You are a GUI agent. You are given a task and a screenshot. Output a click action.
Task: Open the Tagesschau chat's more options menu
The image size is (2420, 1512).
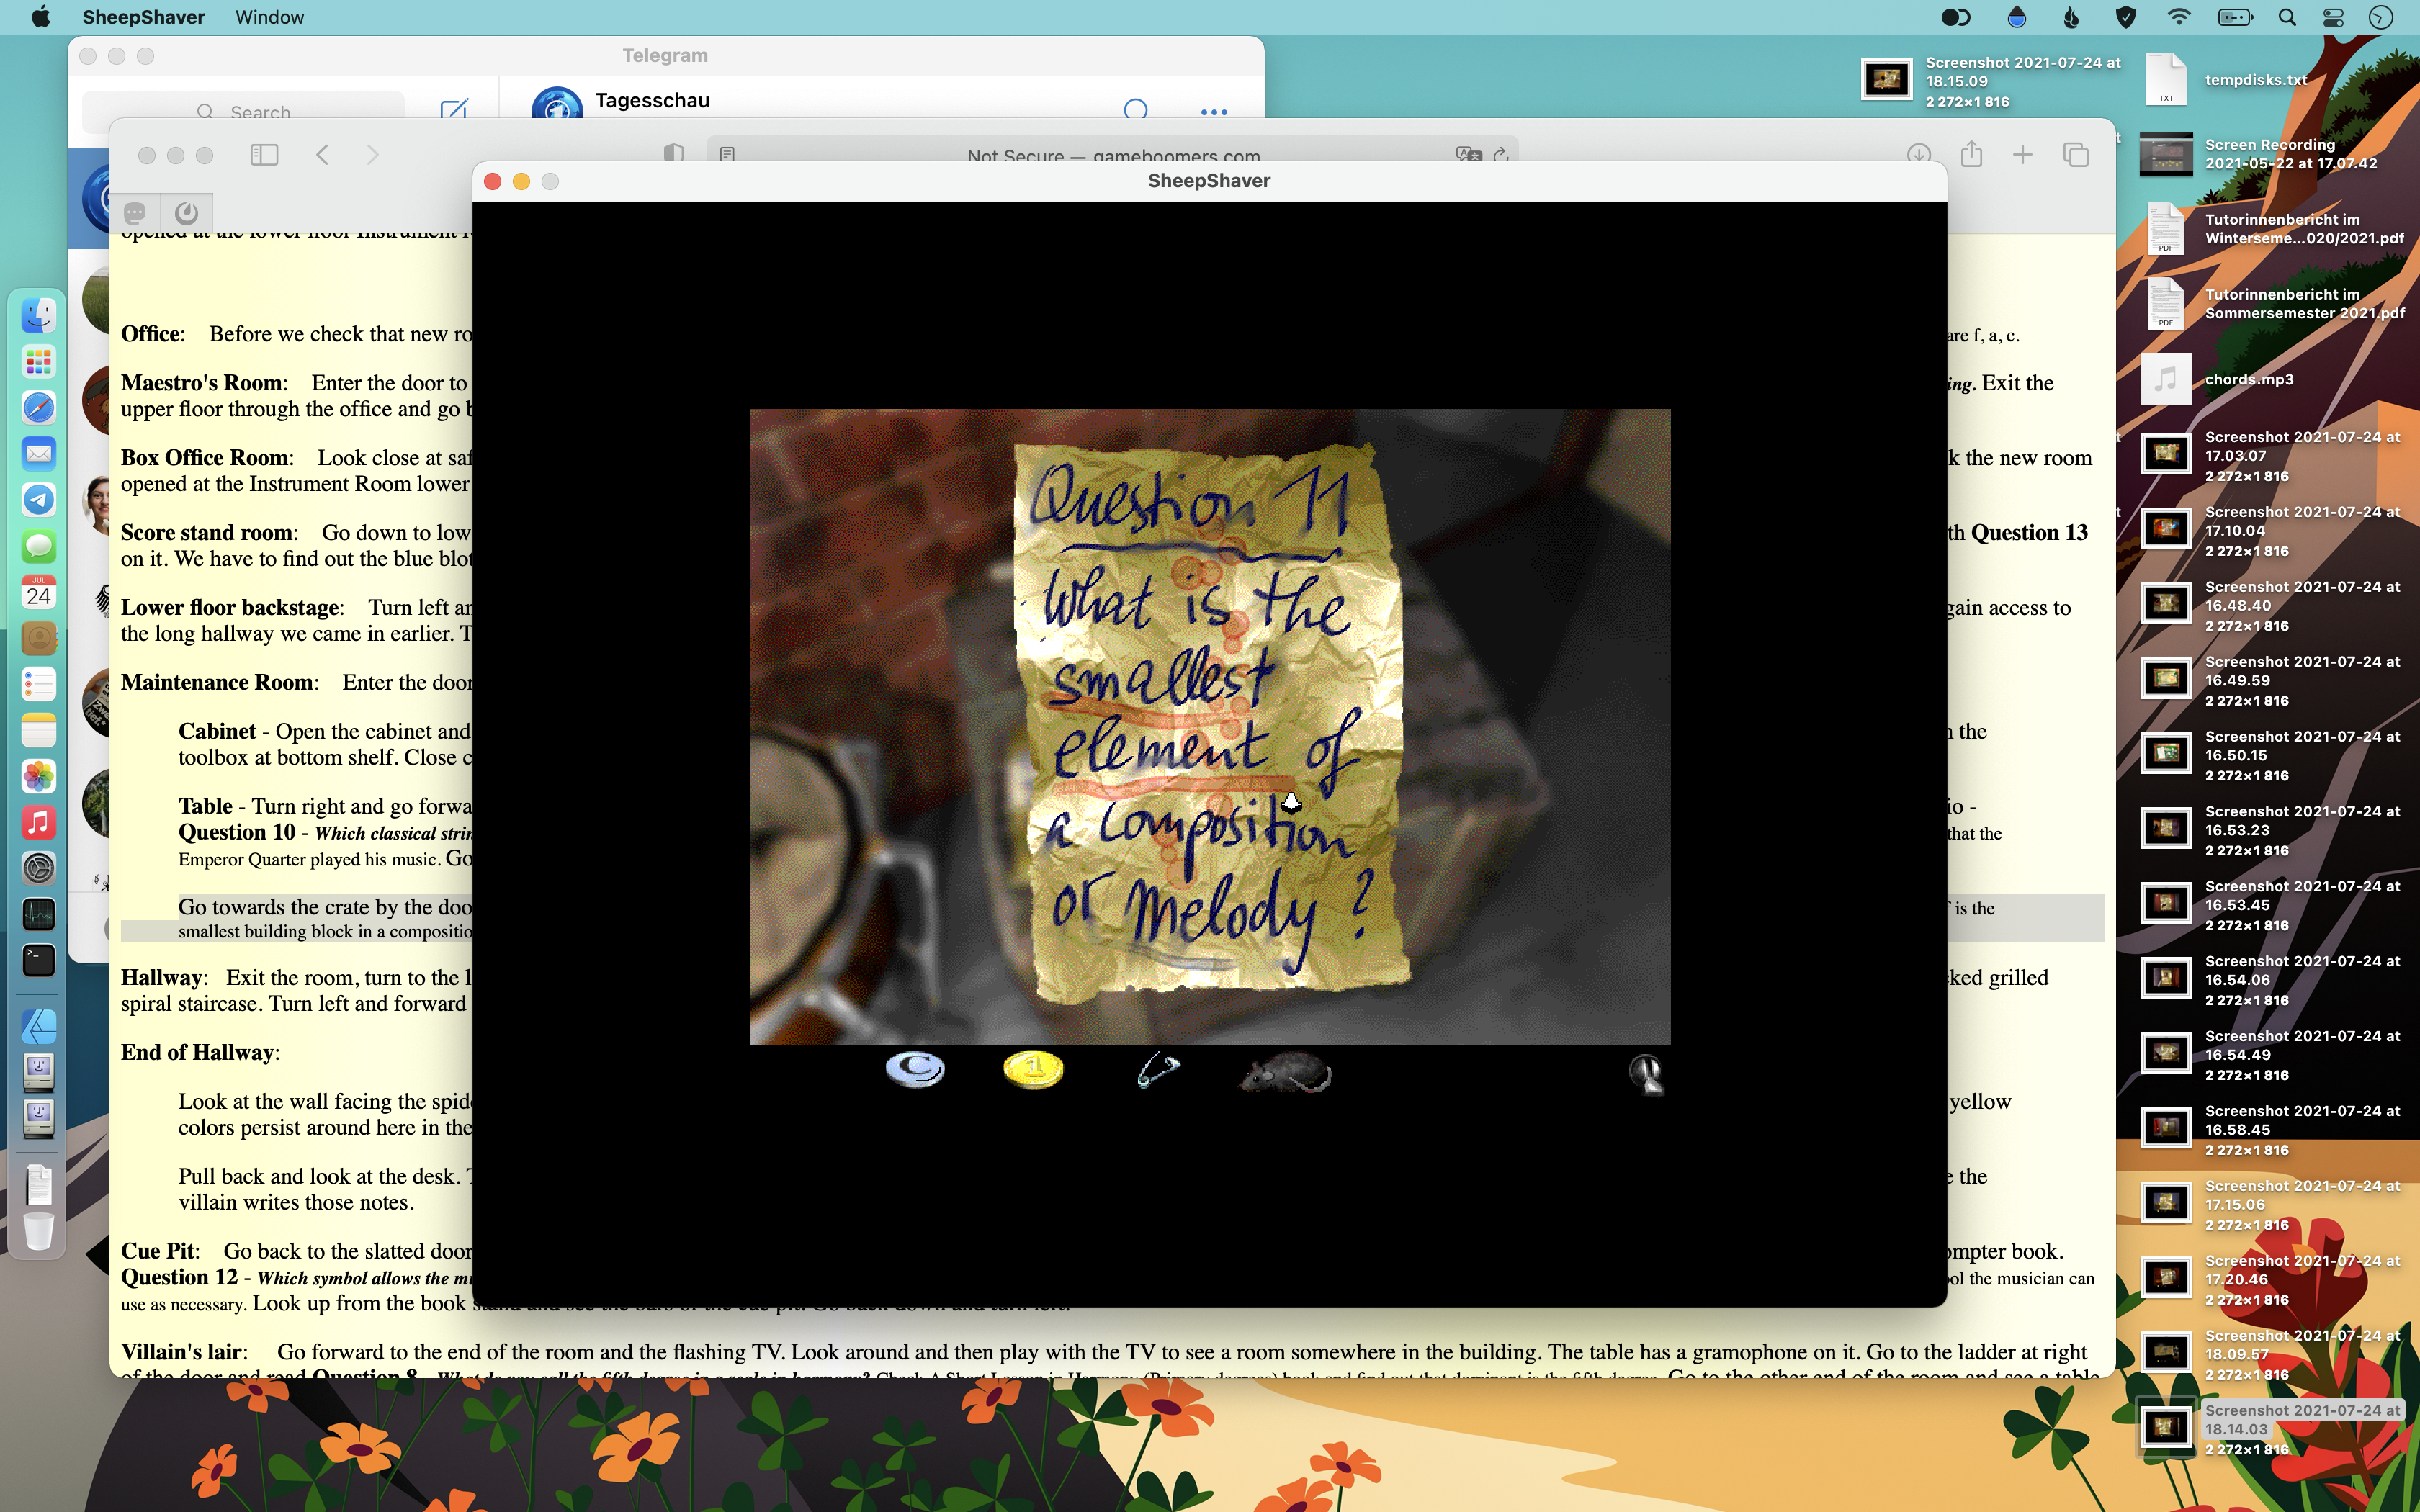[x=1213, y=112]
